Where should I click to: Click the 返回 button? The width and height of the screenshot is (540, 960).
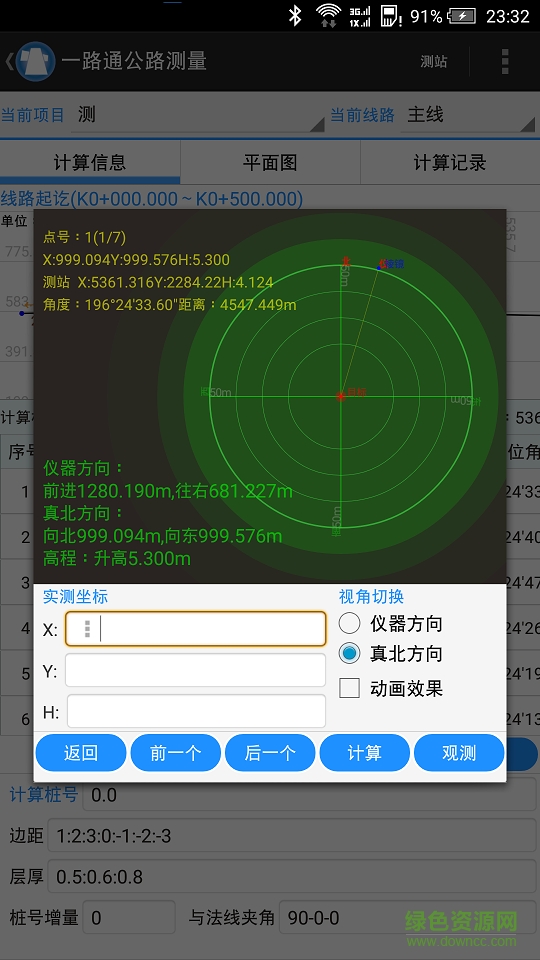click(81, 752)
